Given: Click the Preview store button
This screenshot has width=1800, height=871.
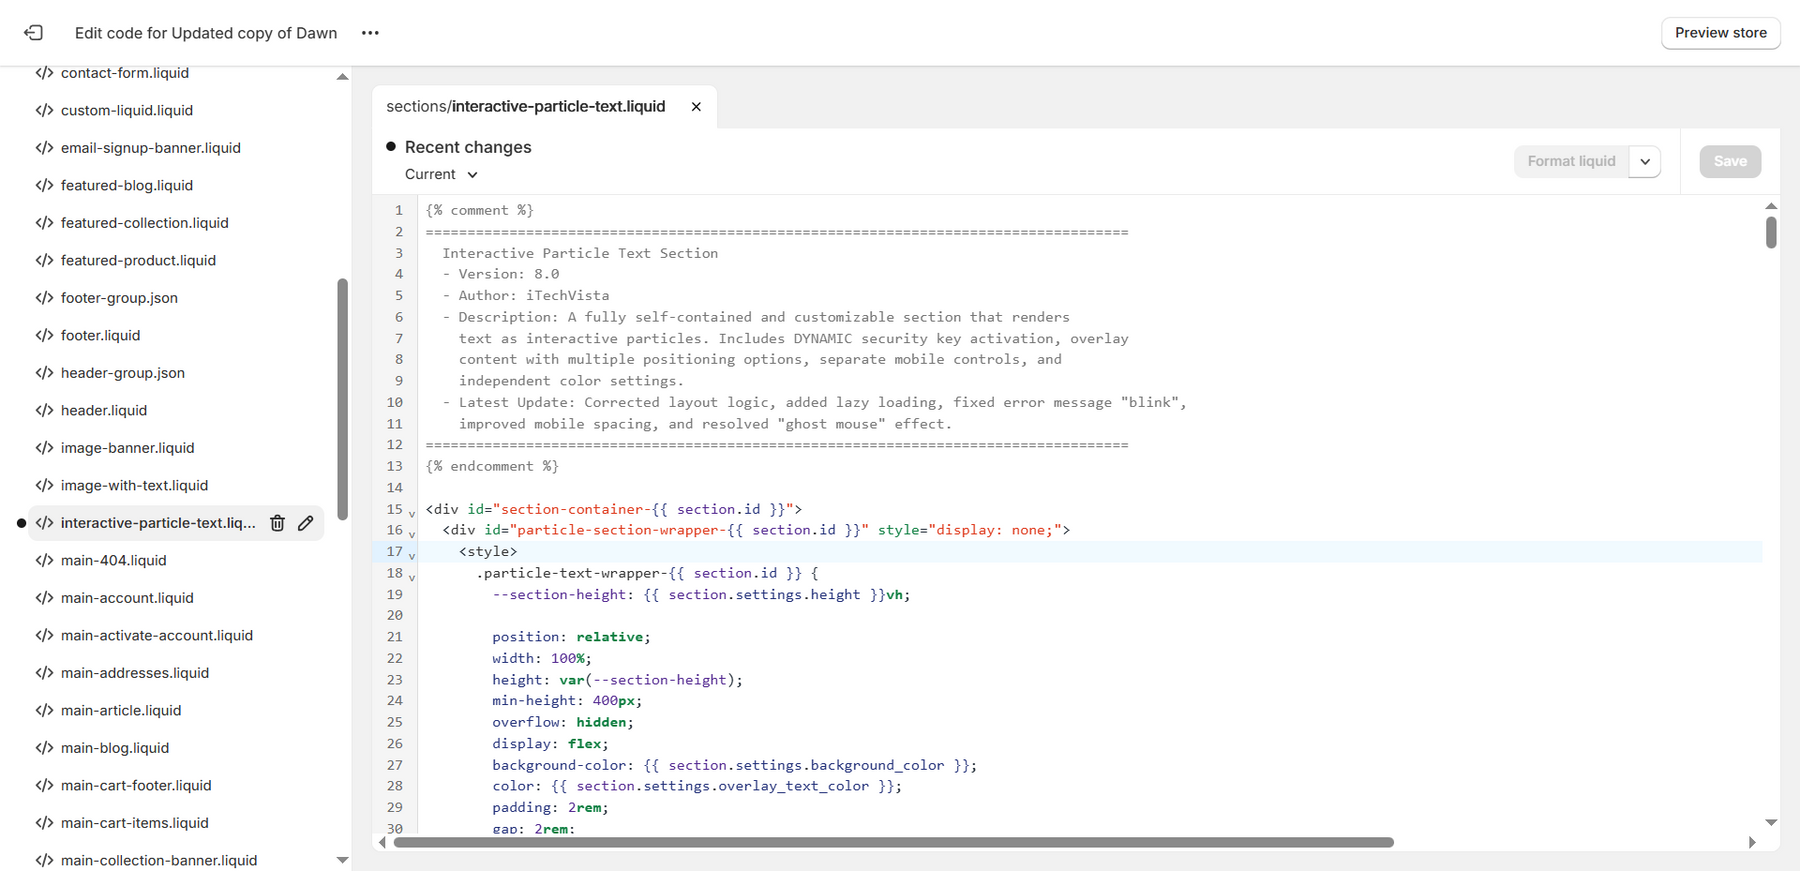Looking at the screenshot, I should (x=1721, y=33).
